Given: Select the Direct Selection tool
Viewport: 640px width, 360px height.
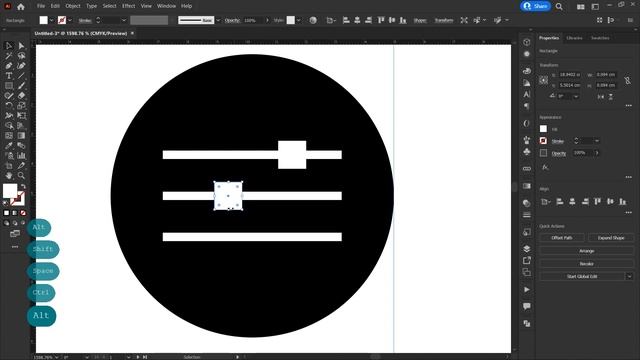Looking at the screenshot, I should pos(21,46).
